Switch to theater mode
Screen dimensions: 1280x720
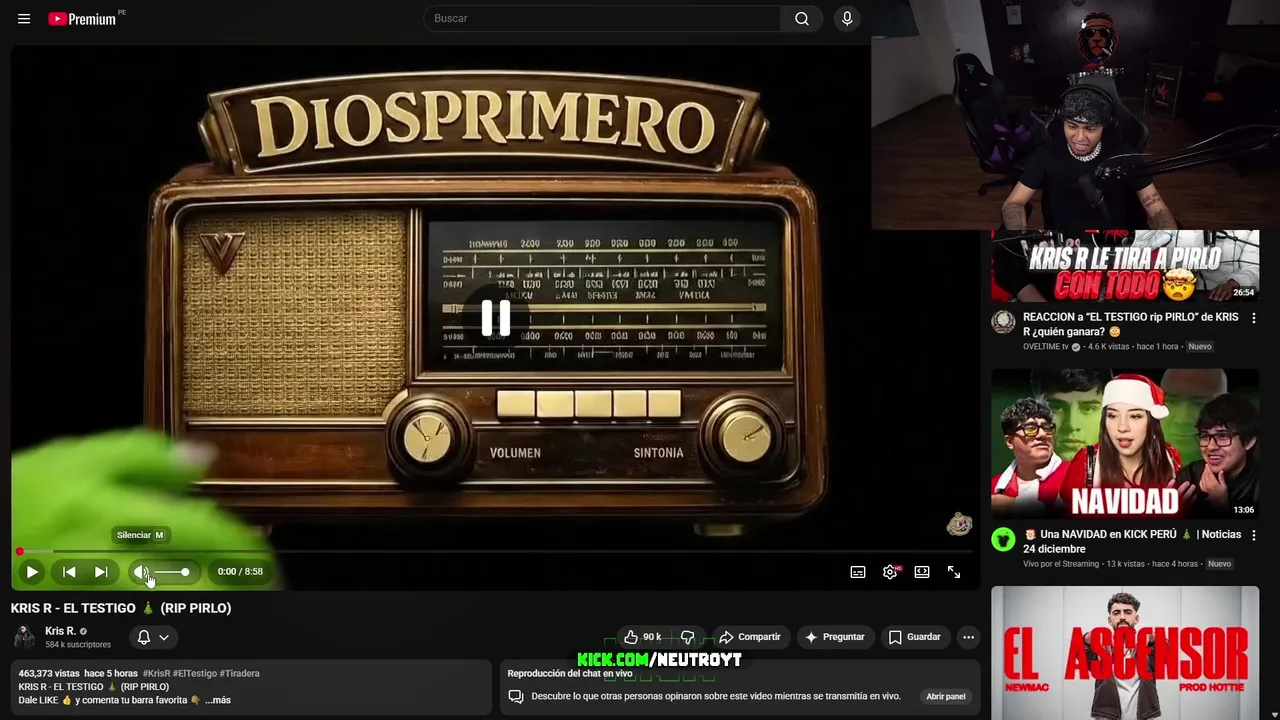[x=922, y=572]
